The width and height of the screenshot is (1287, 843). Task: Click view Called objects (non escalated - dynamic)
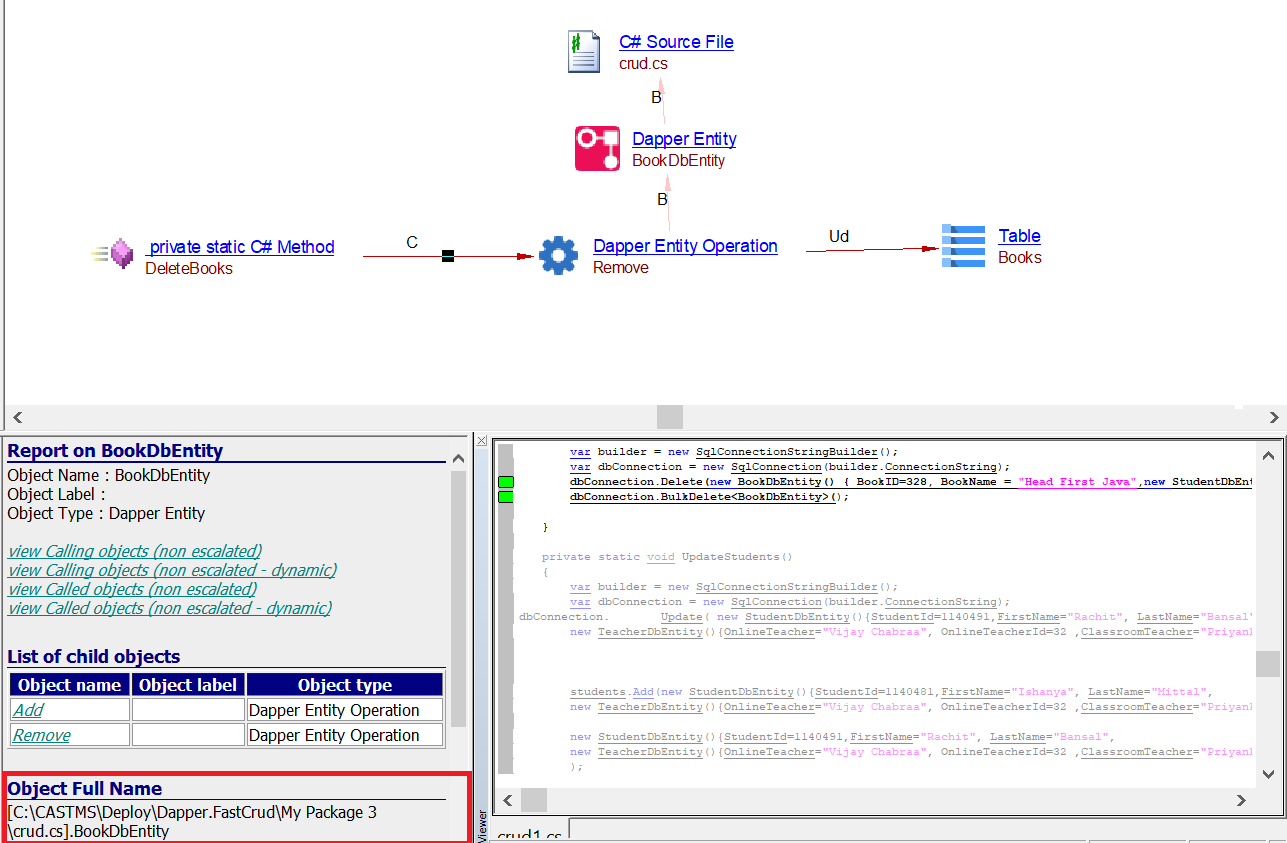[x=169, y=608]
